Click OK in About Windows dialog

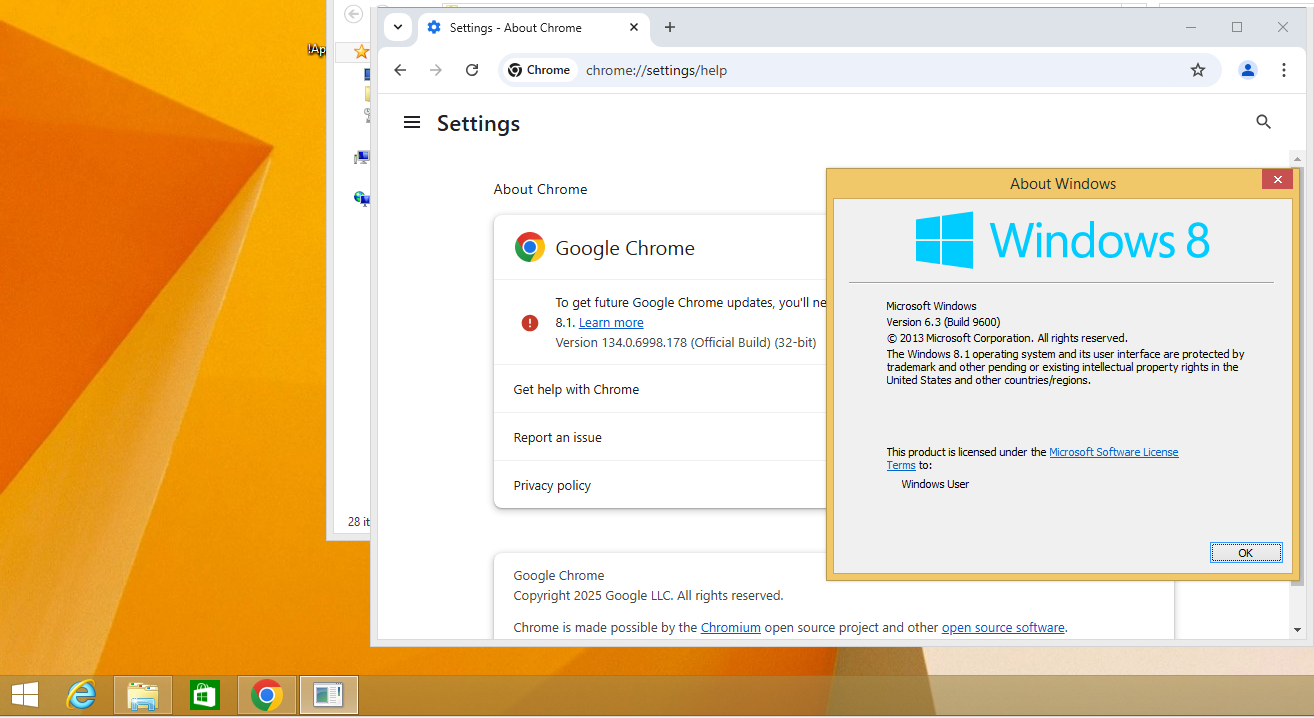click(1245, 553)
